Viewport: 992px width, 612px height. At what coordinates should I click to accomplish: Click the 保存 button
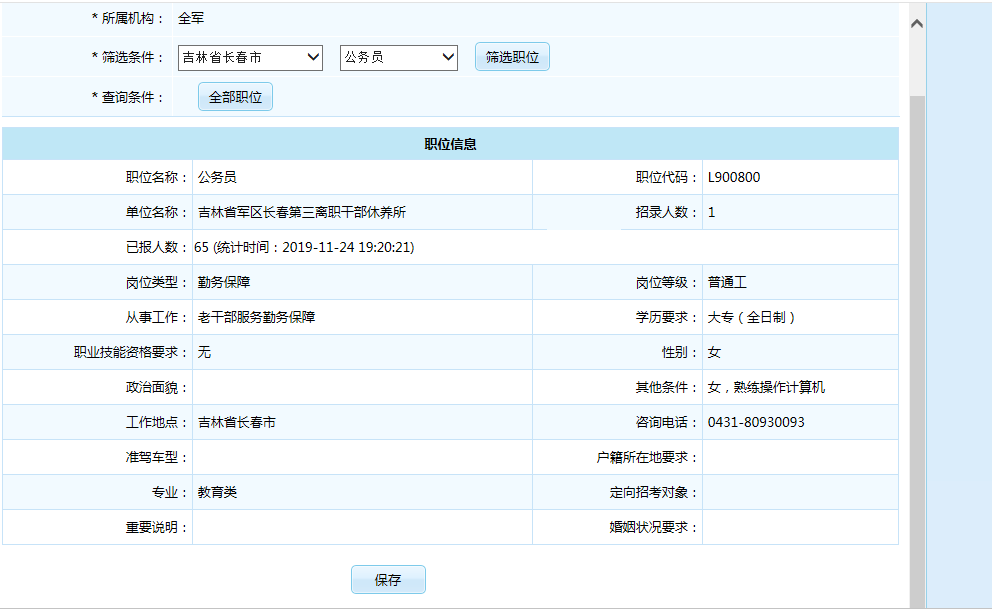pos(388,580)
